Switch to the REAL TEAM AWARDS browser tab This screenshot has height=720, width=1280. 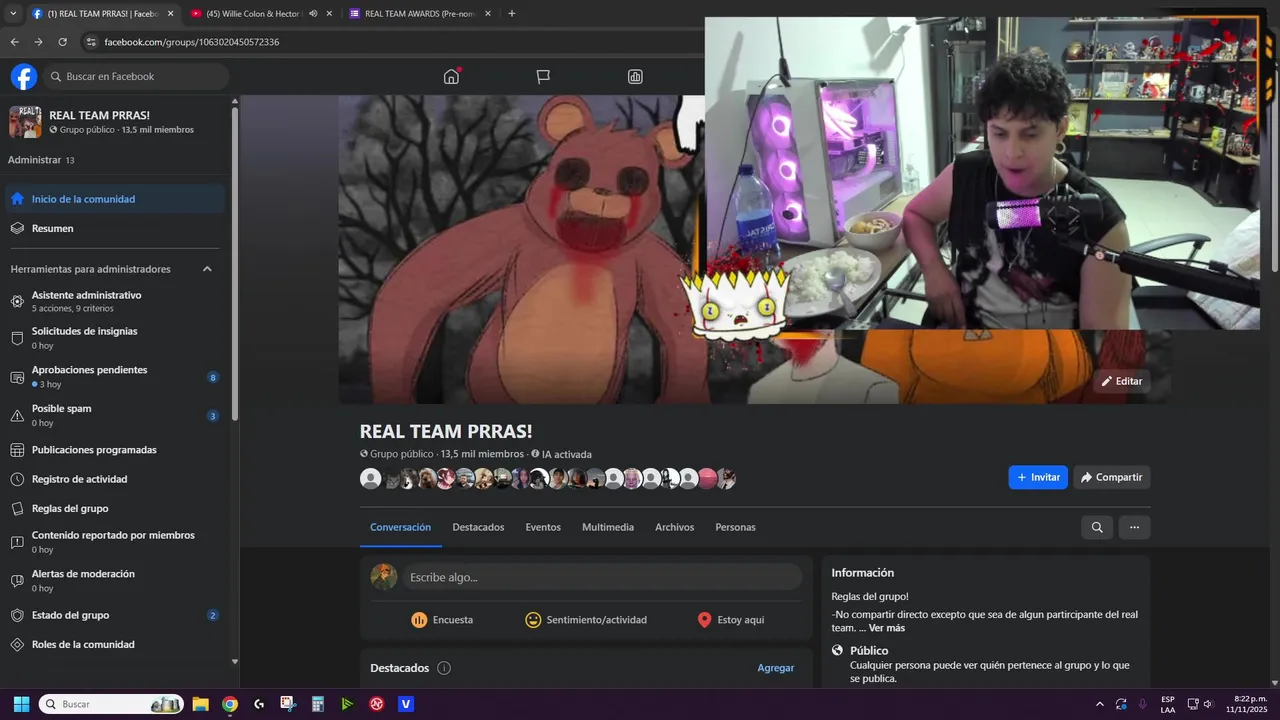coord(420,14)
